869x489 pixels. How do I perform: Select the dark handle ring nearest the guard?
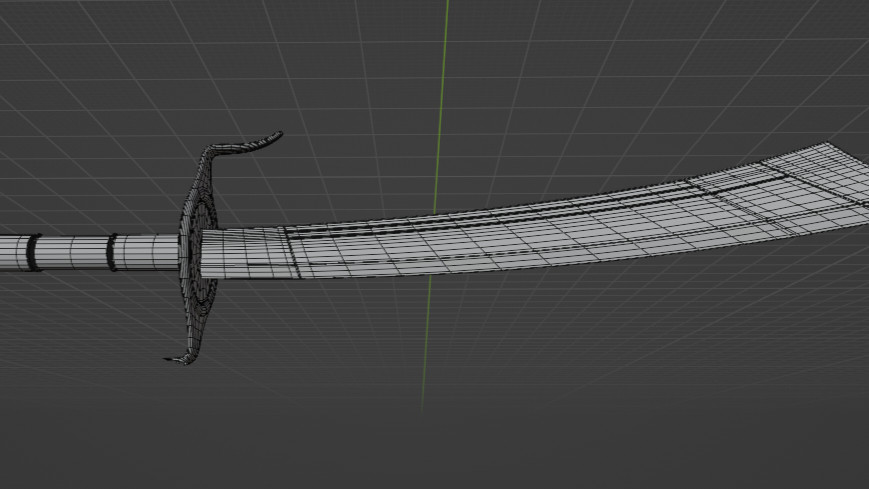pyautogui.click(x=112, y=252)
